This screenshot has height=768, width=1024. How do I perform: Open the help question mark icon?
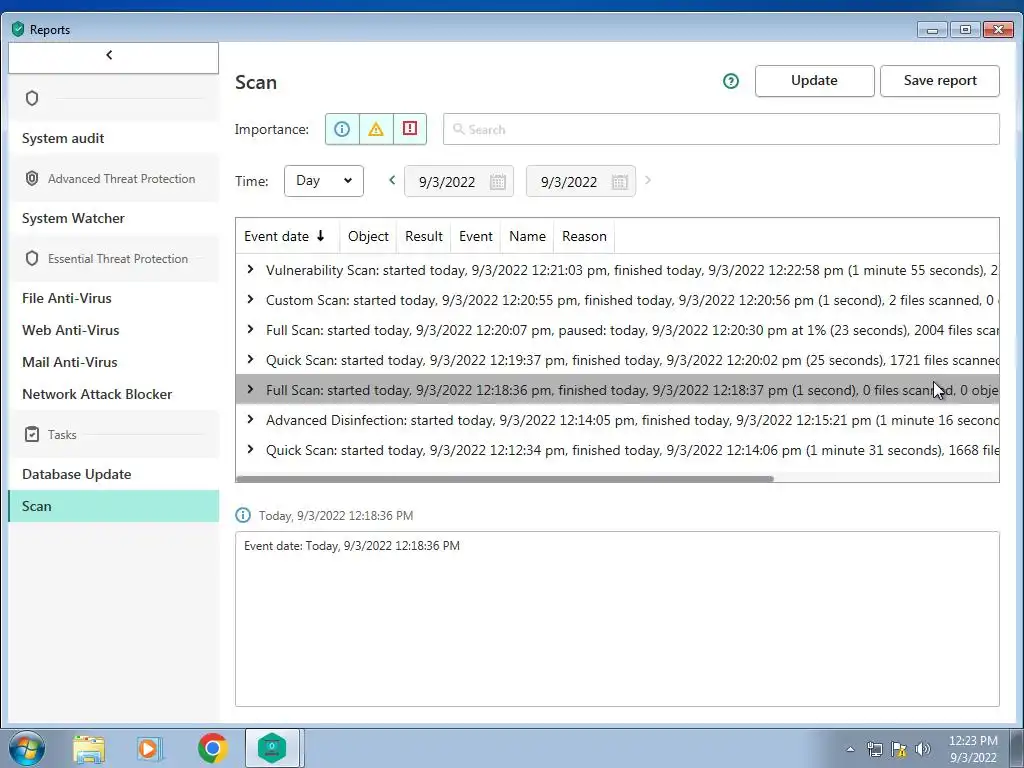pyautogui.click(x=731, y=81)
